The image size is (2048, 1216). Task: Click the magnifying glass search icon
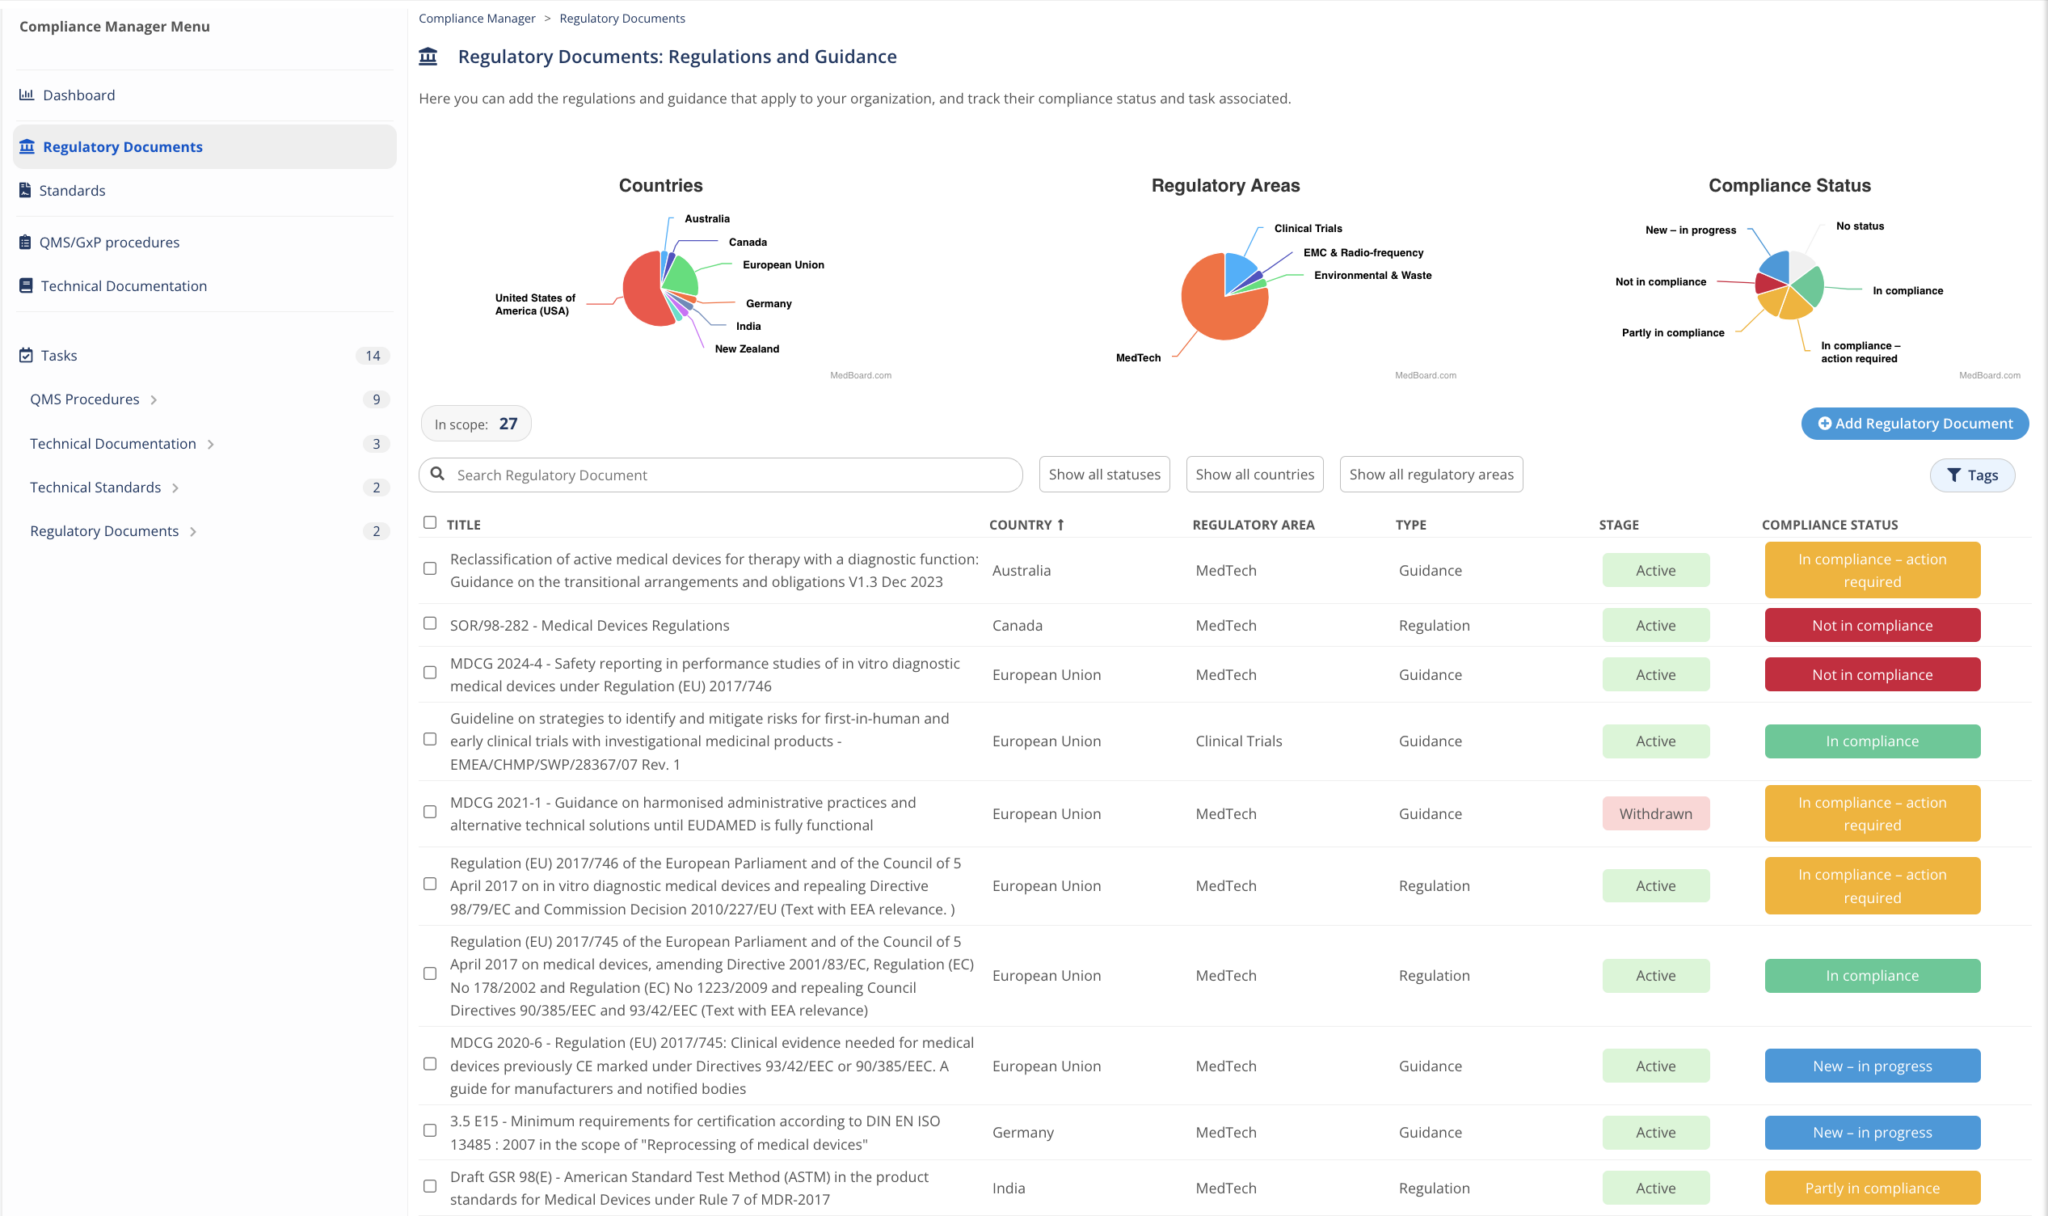coord(438,474)
